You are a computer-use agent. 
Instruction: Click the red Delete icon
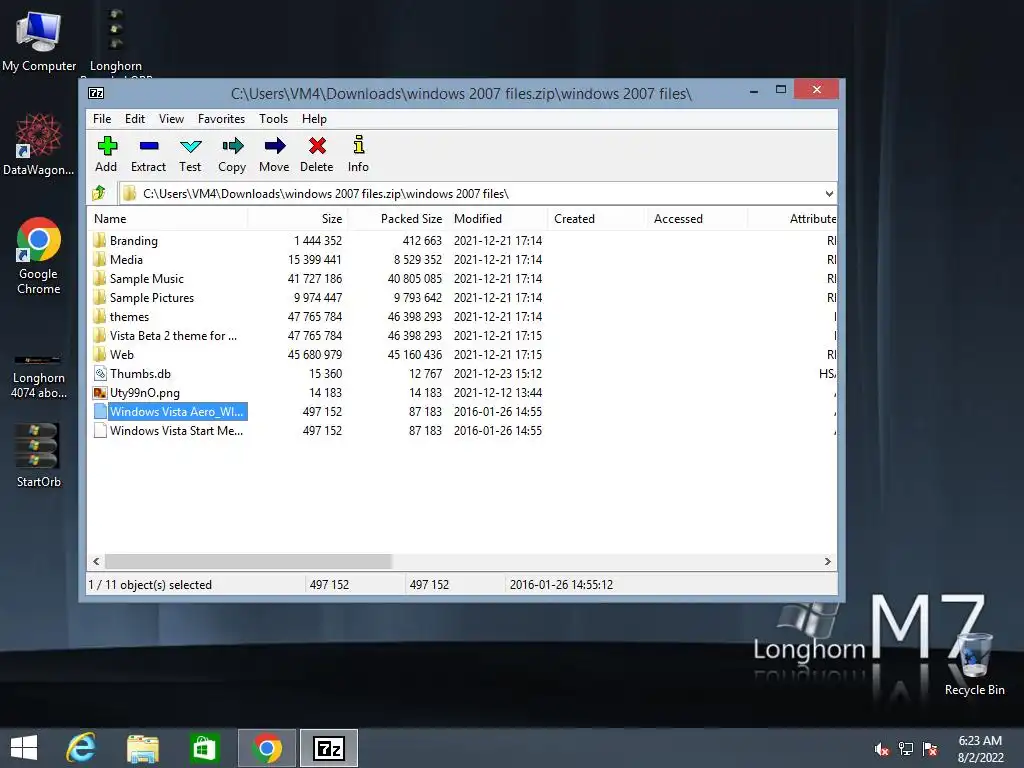(317, 146)
